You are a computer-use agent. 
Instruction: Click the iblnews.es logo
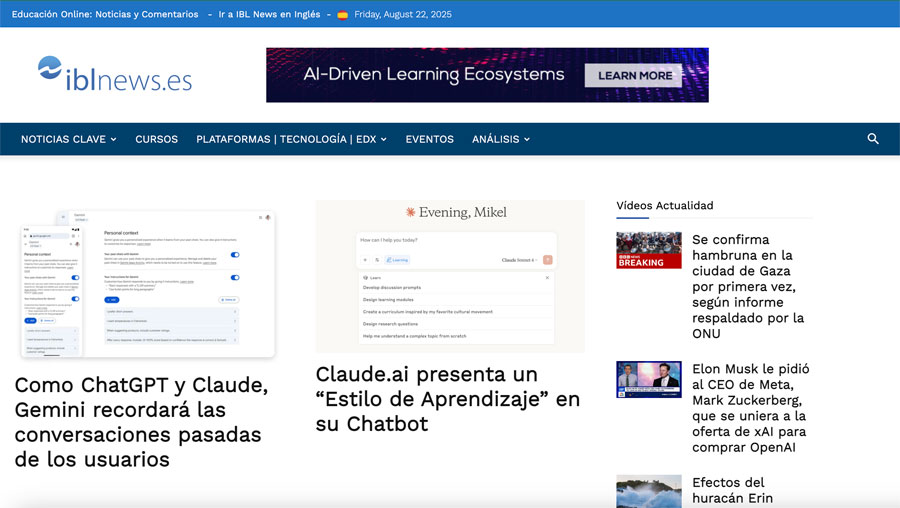[115, 75]
